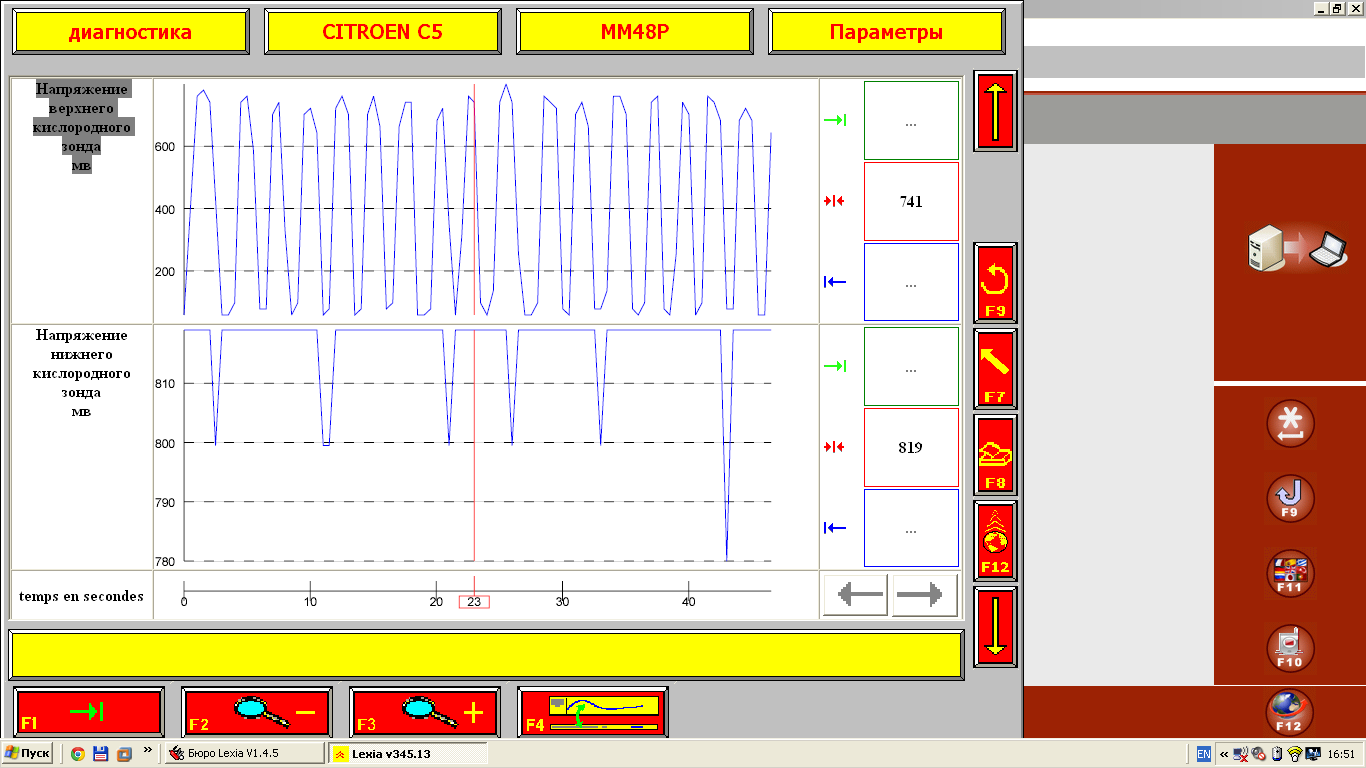Click the red F9 undo arrow button
Viewport: 1366px width, 768px height.
(x=995, y=283)
